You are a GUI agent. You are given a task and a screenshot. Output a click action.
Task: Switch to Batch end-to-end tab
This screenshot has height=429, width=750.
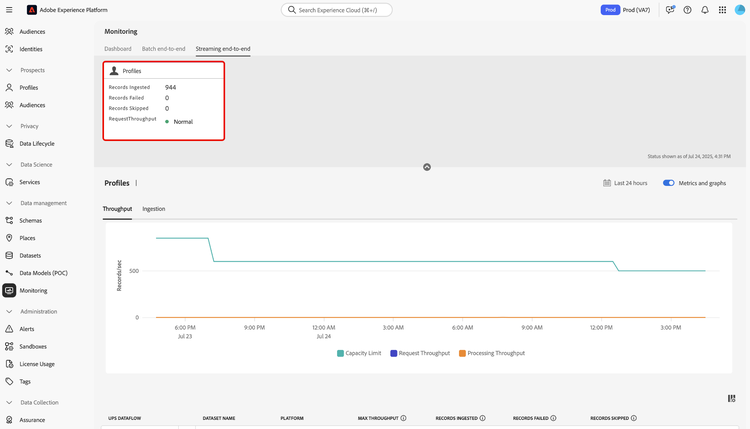tap(163, 49)
